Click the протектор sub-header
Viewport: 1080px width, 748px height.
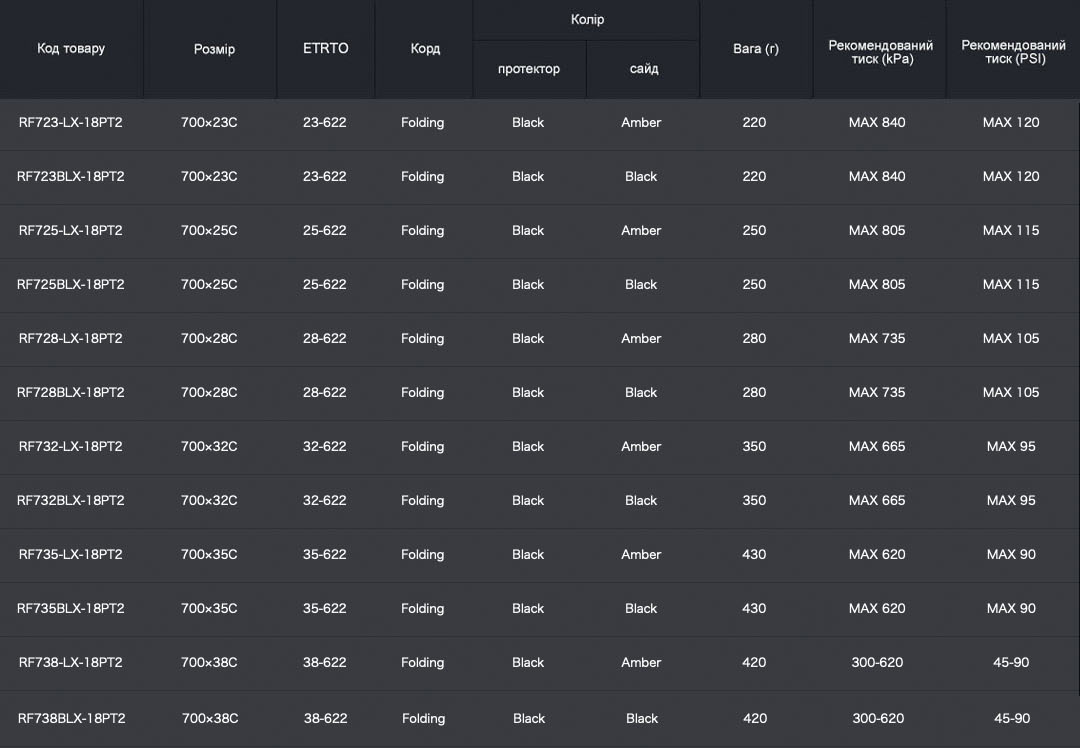click(x=529, y=69)
